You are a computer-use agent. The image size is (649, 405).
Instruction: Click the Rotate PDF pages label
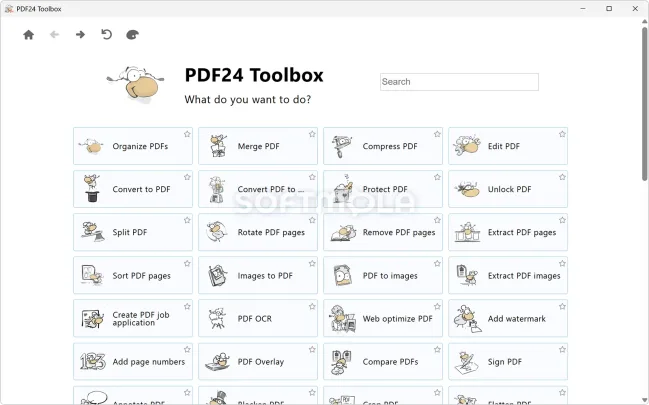[271, 232]
